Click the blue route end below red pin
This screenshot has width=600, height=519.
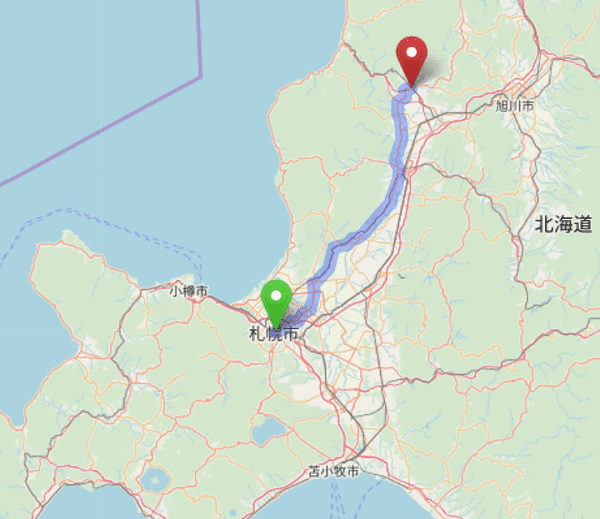406,91
